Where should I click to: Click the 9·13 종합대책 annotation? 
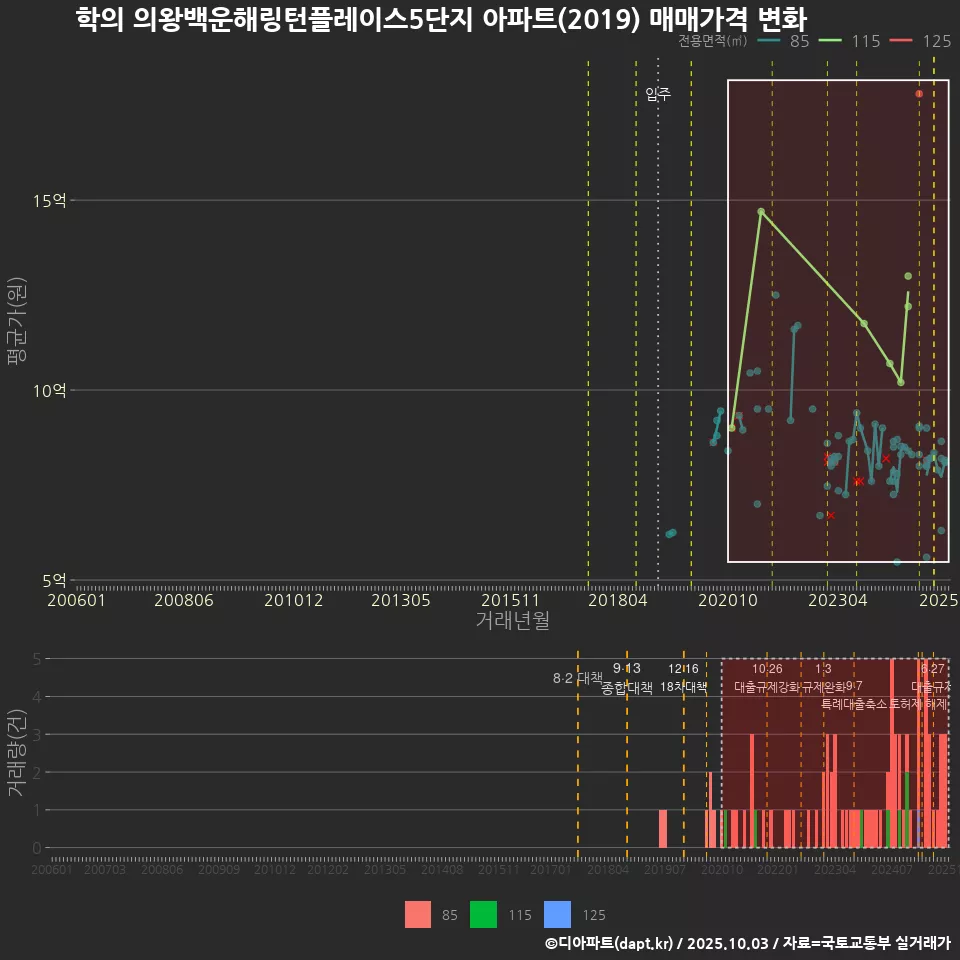625,680
